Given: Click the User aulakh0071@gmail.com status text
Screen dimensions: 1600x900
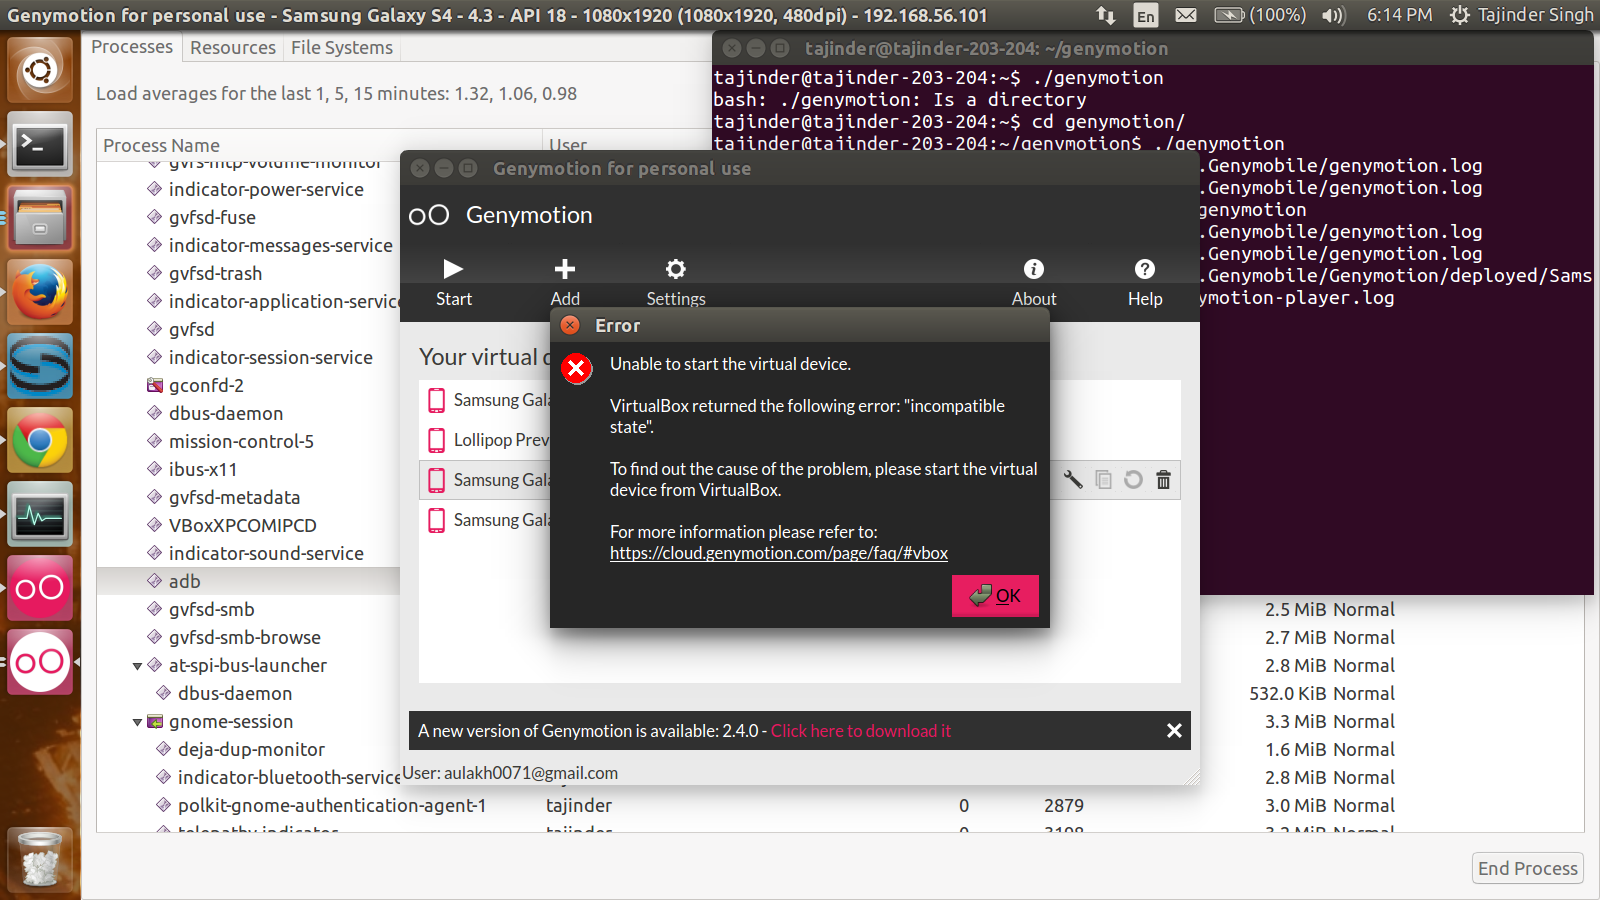Looking at the screenshot, I should click(x=510, y=773).
